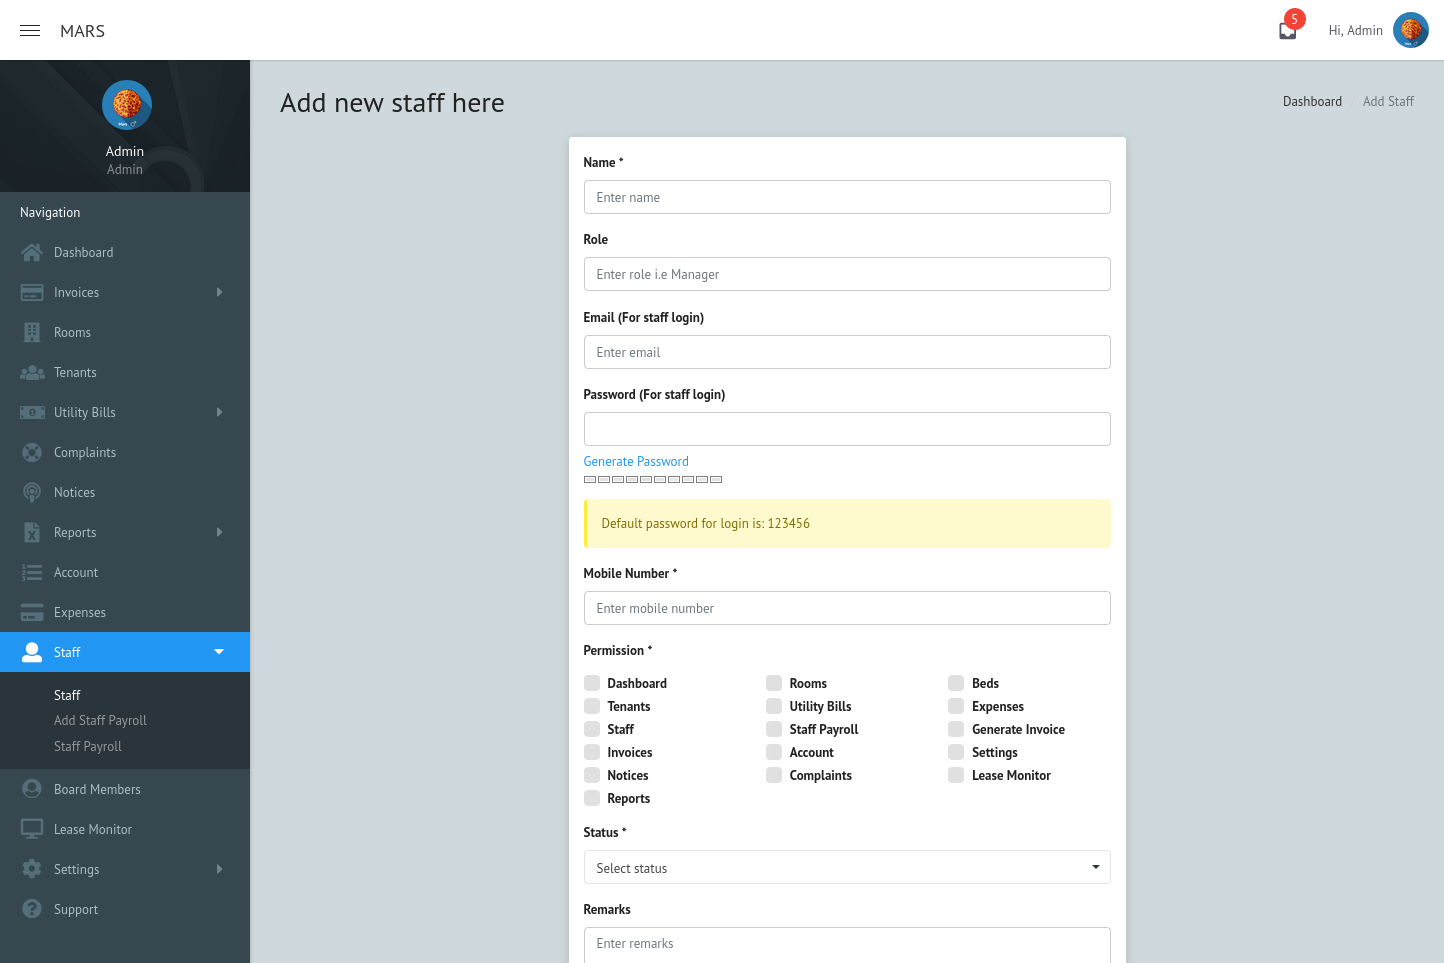The height and width of the screenshot is (963, 1444).
Task: Go to Expenses in the sidebar
Action: click(x=80, y=612)
